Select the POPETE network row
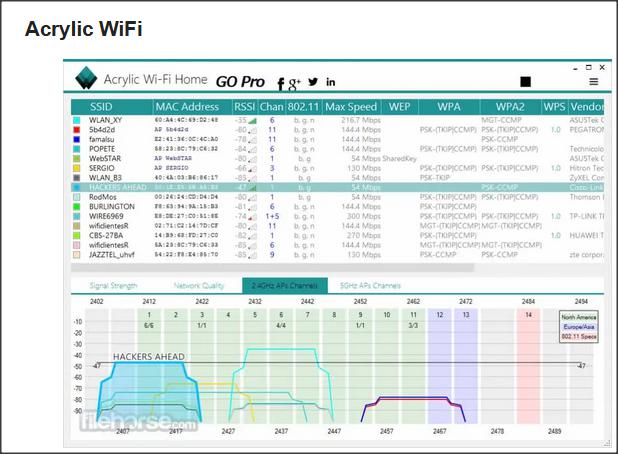This screenshot has width=618, height=454. [x=337, y=149]
